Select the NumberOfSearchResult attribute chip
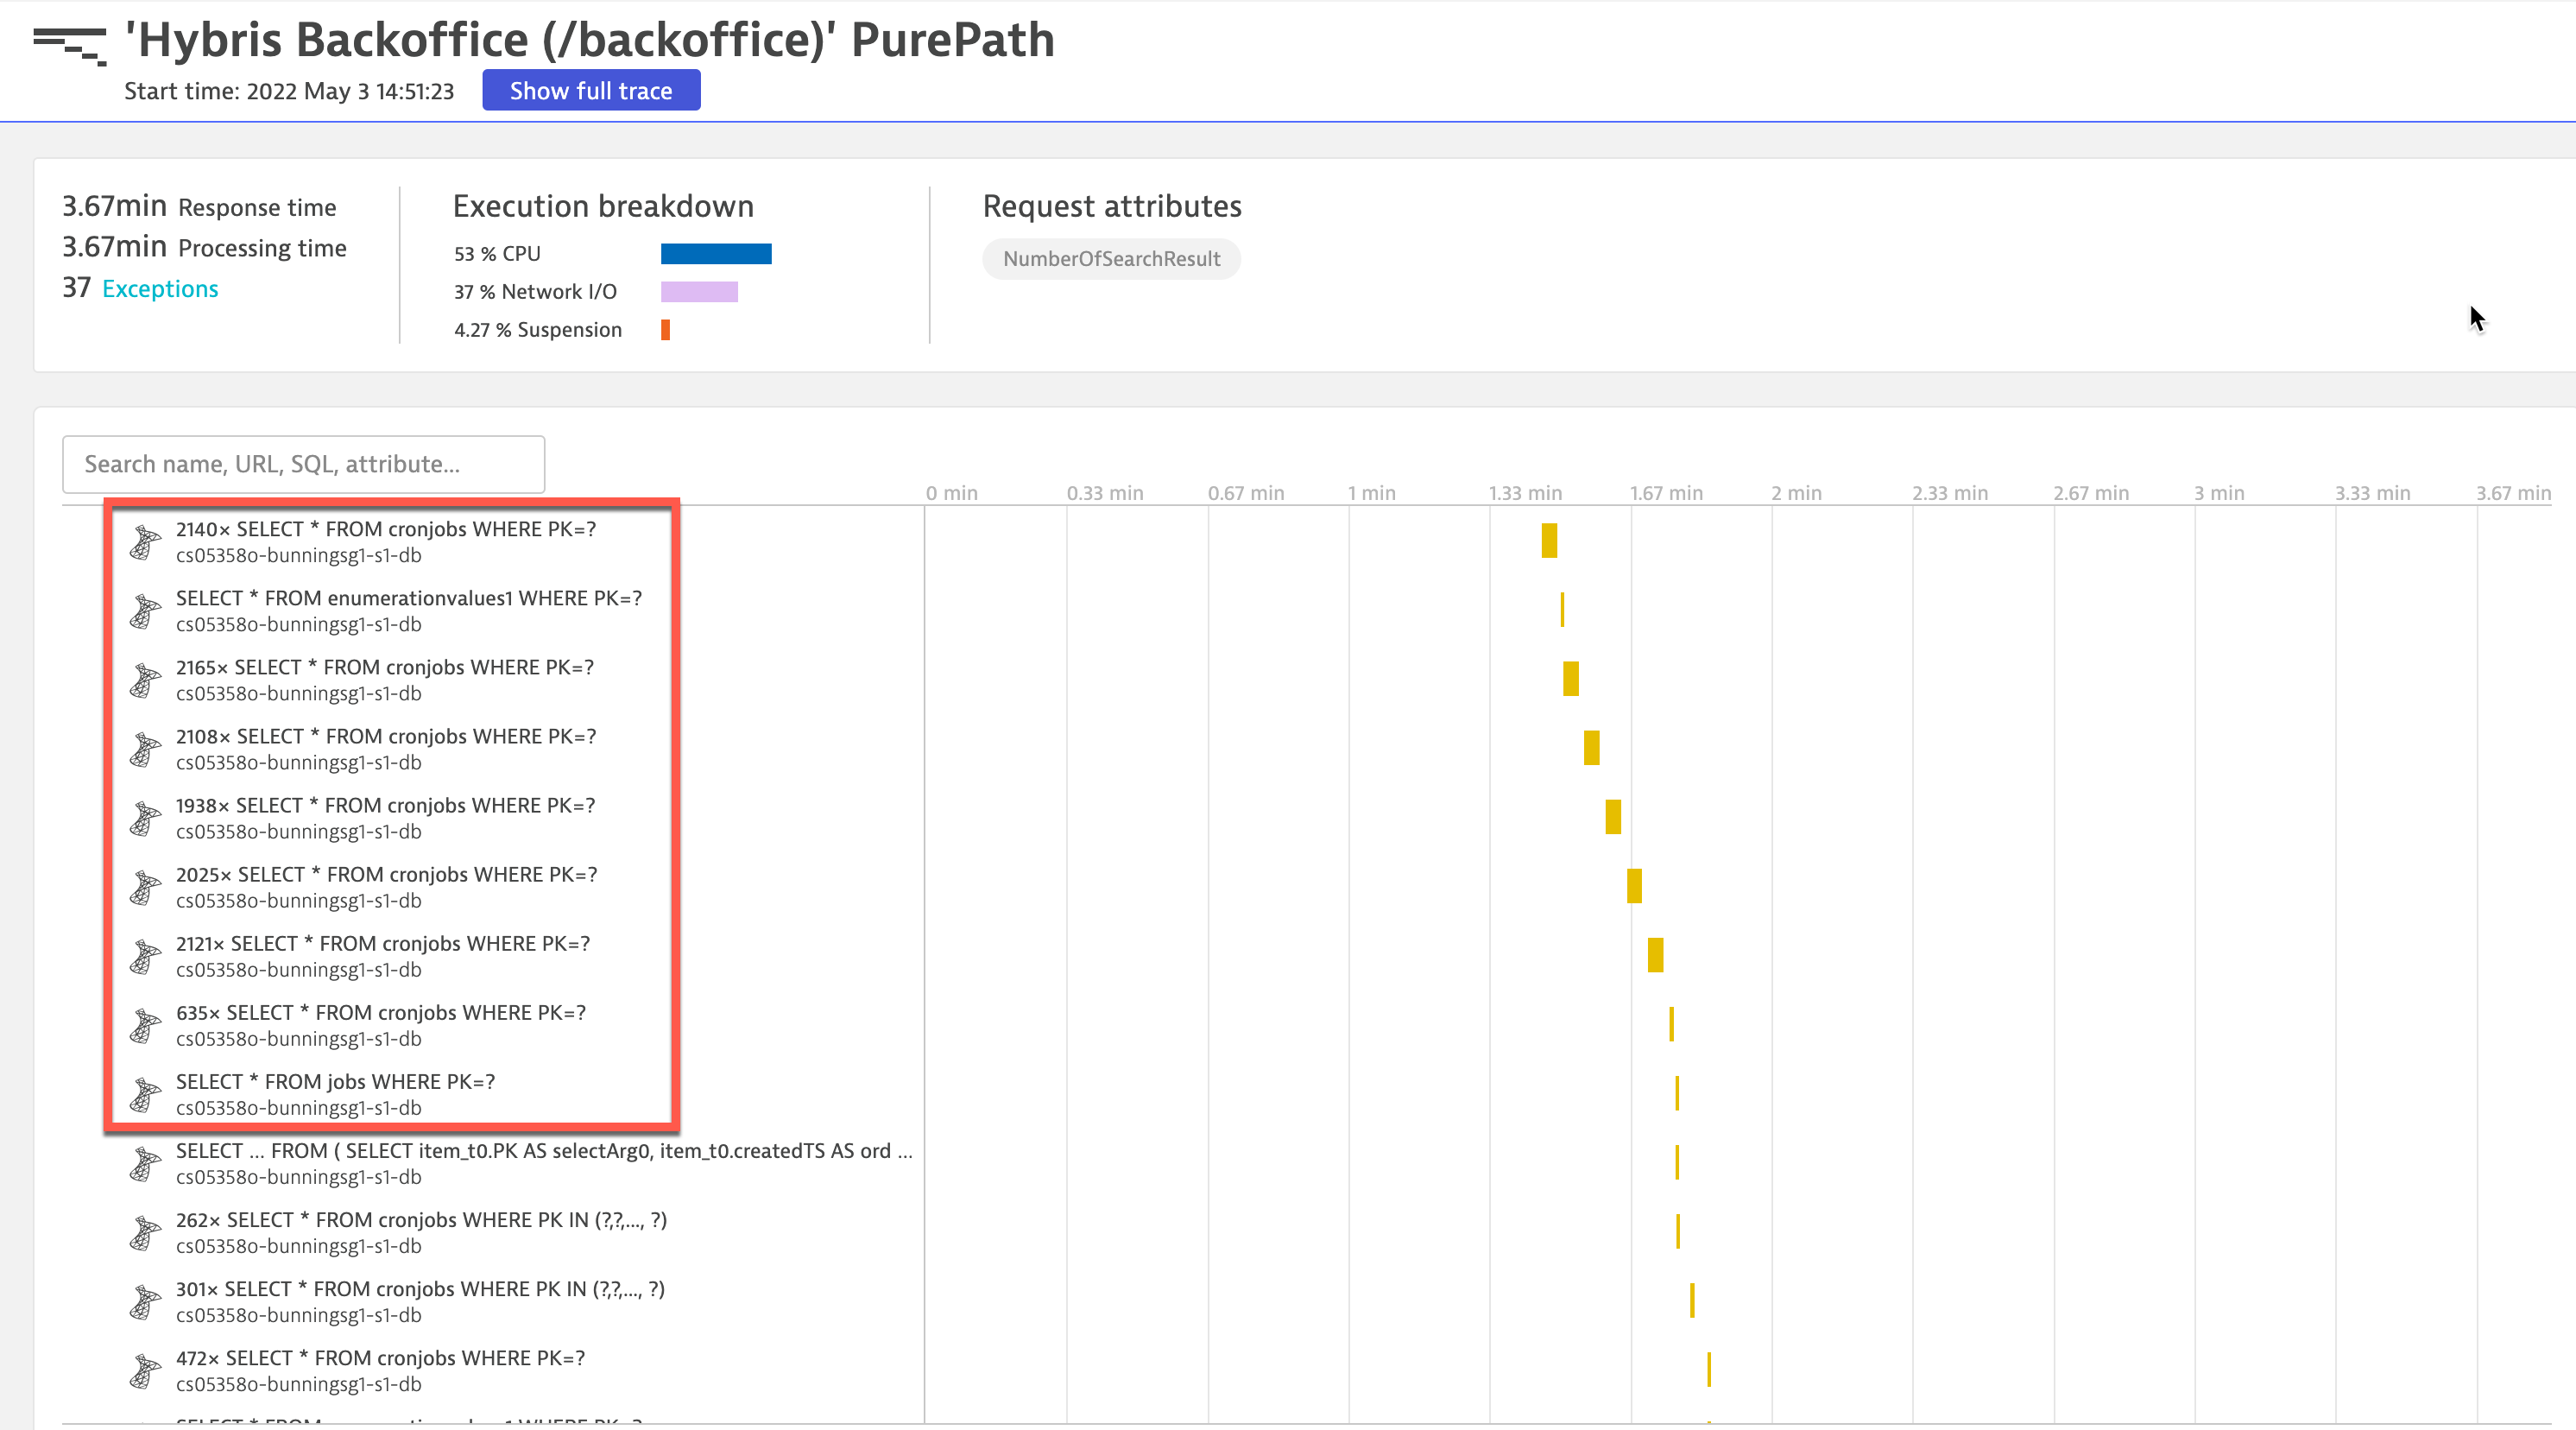The width and height of the screenshot is (2576, 1430). [x=1111, y=259]
